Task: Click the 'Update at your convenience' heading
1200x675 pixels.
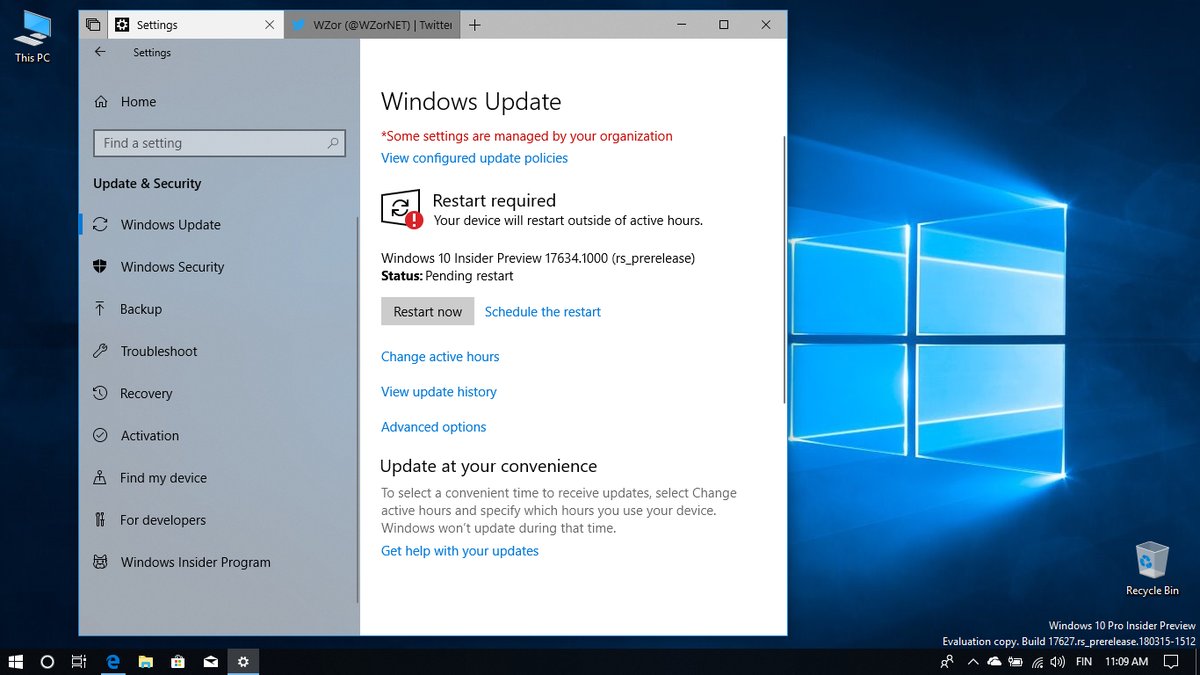Action: click(489, 466)
